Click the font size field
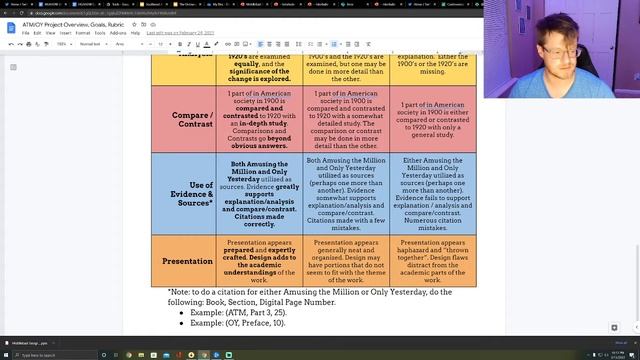Viewport: 640px width, 360px height. coord(160,44)
